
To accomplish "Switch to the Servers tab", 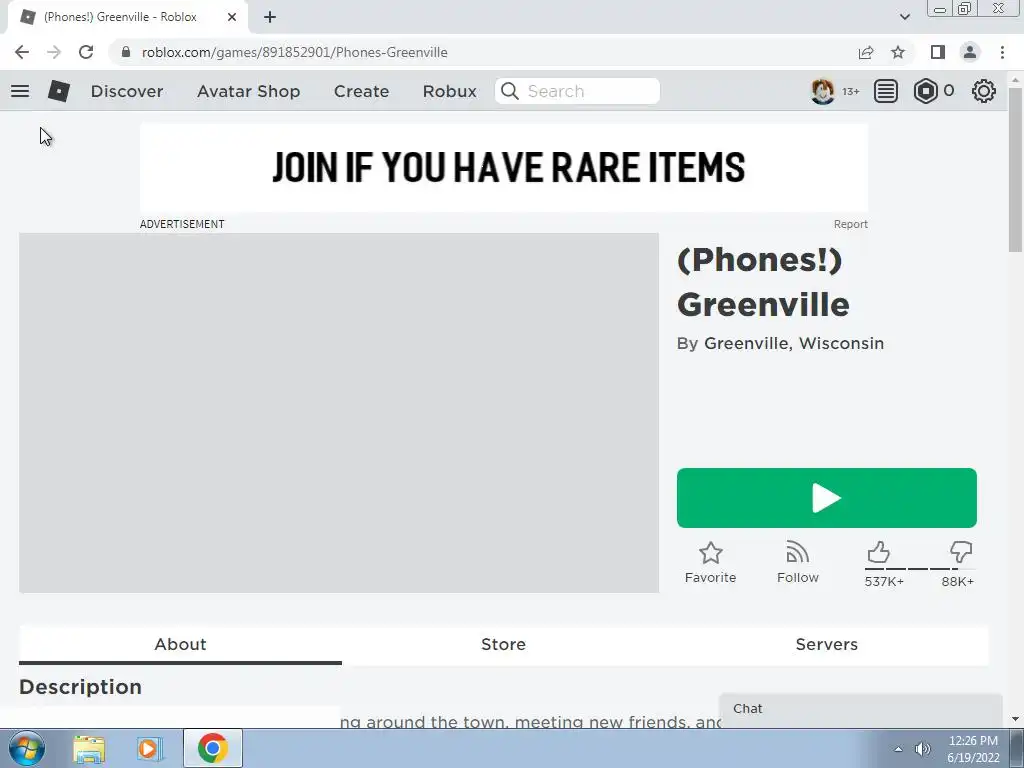I will point(826,645).
